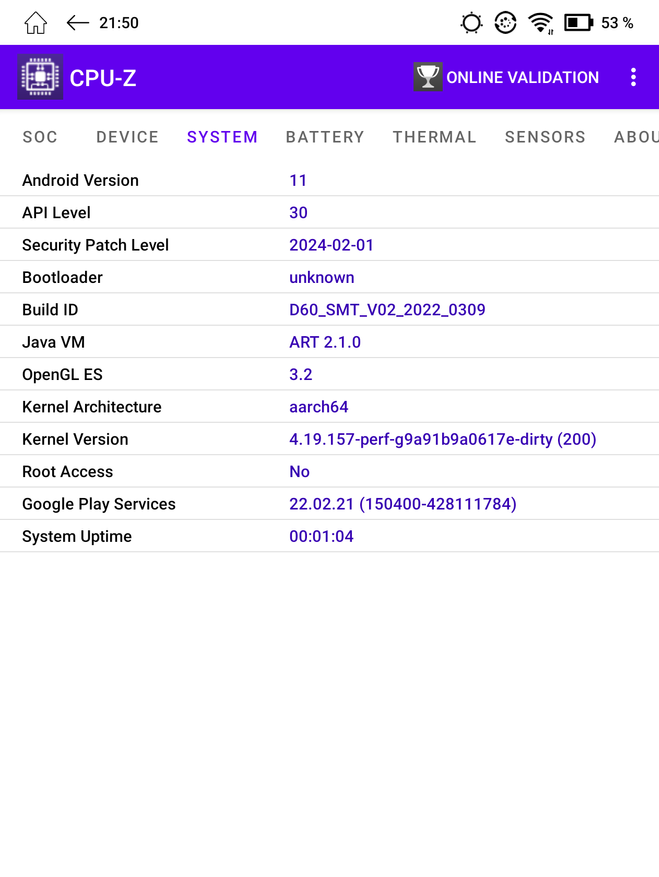The width and height of the screenshot is (659, 877).
Task: Tap the battery icon showing 53 %
Action: pyautogui.click(x=578, y=23)
